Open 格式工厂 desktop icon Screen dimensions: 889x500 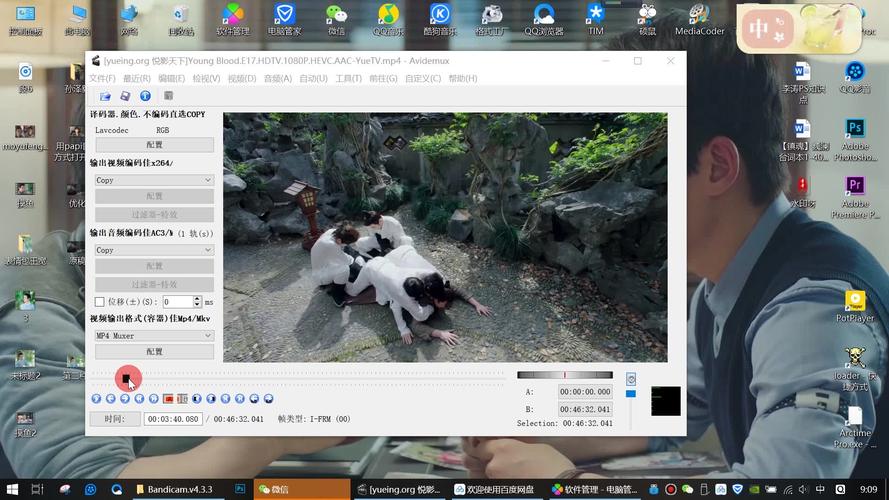point(492,20)
